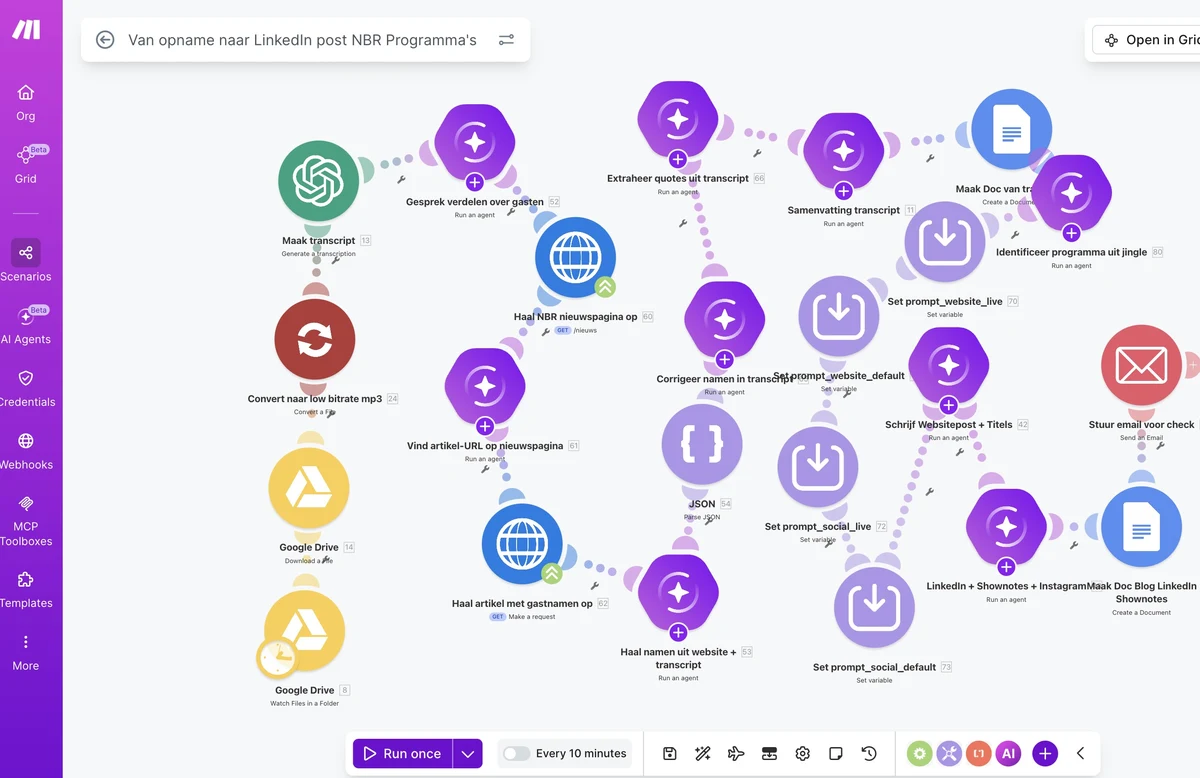Select the Convert naar low bitrate mp3 module
Viewport: 1200px width, 778px height.
(315, 341)
